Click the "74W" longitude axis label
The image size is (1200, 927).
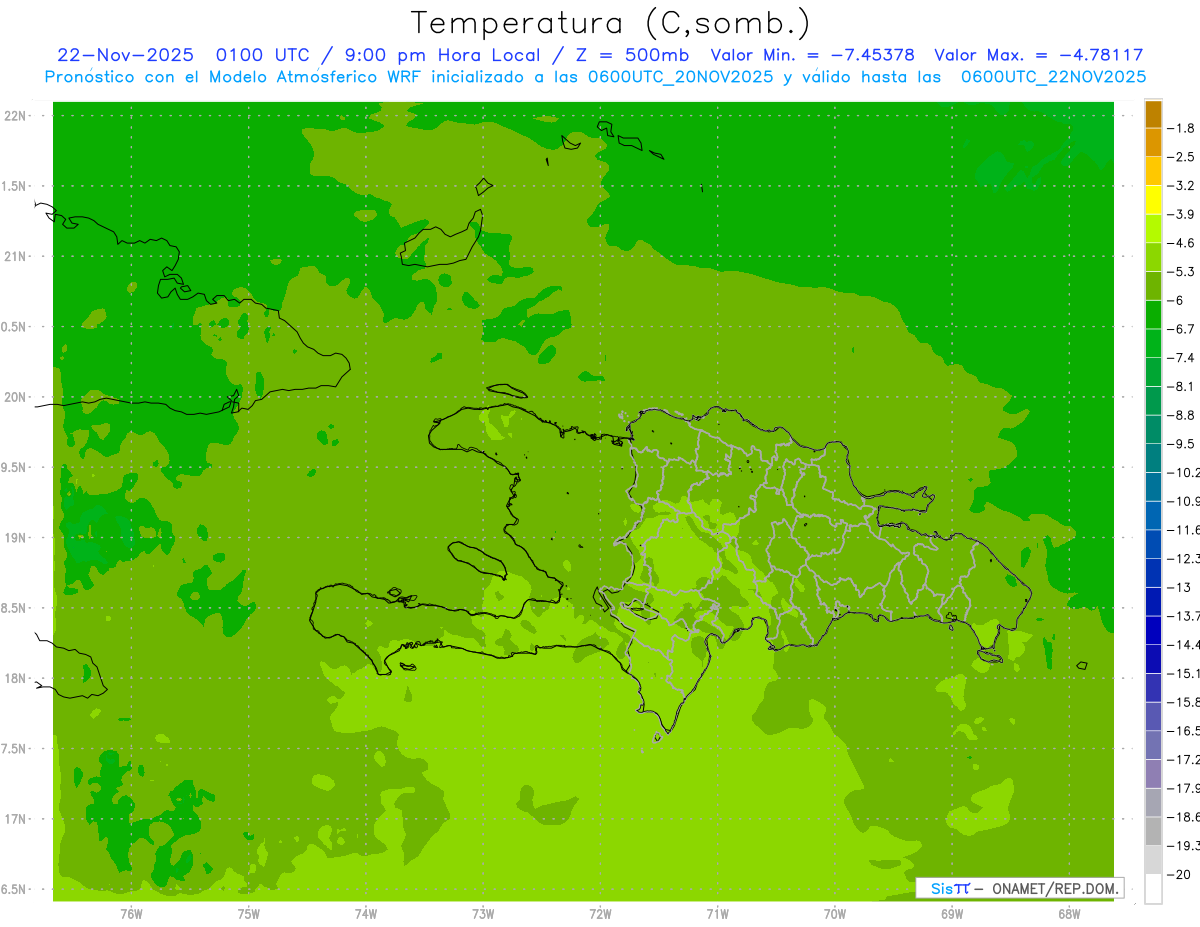[x=366, y=913]
